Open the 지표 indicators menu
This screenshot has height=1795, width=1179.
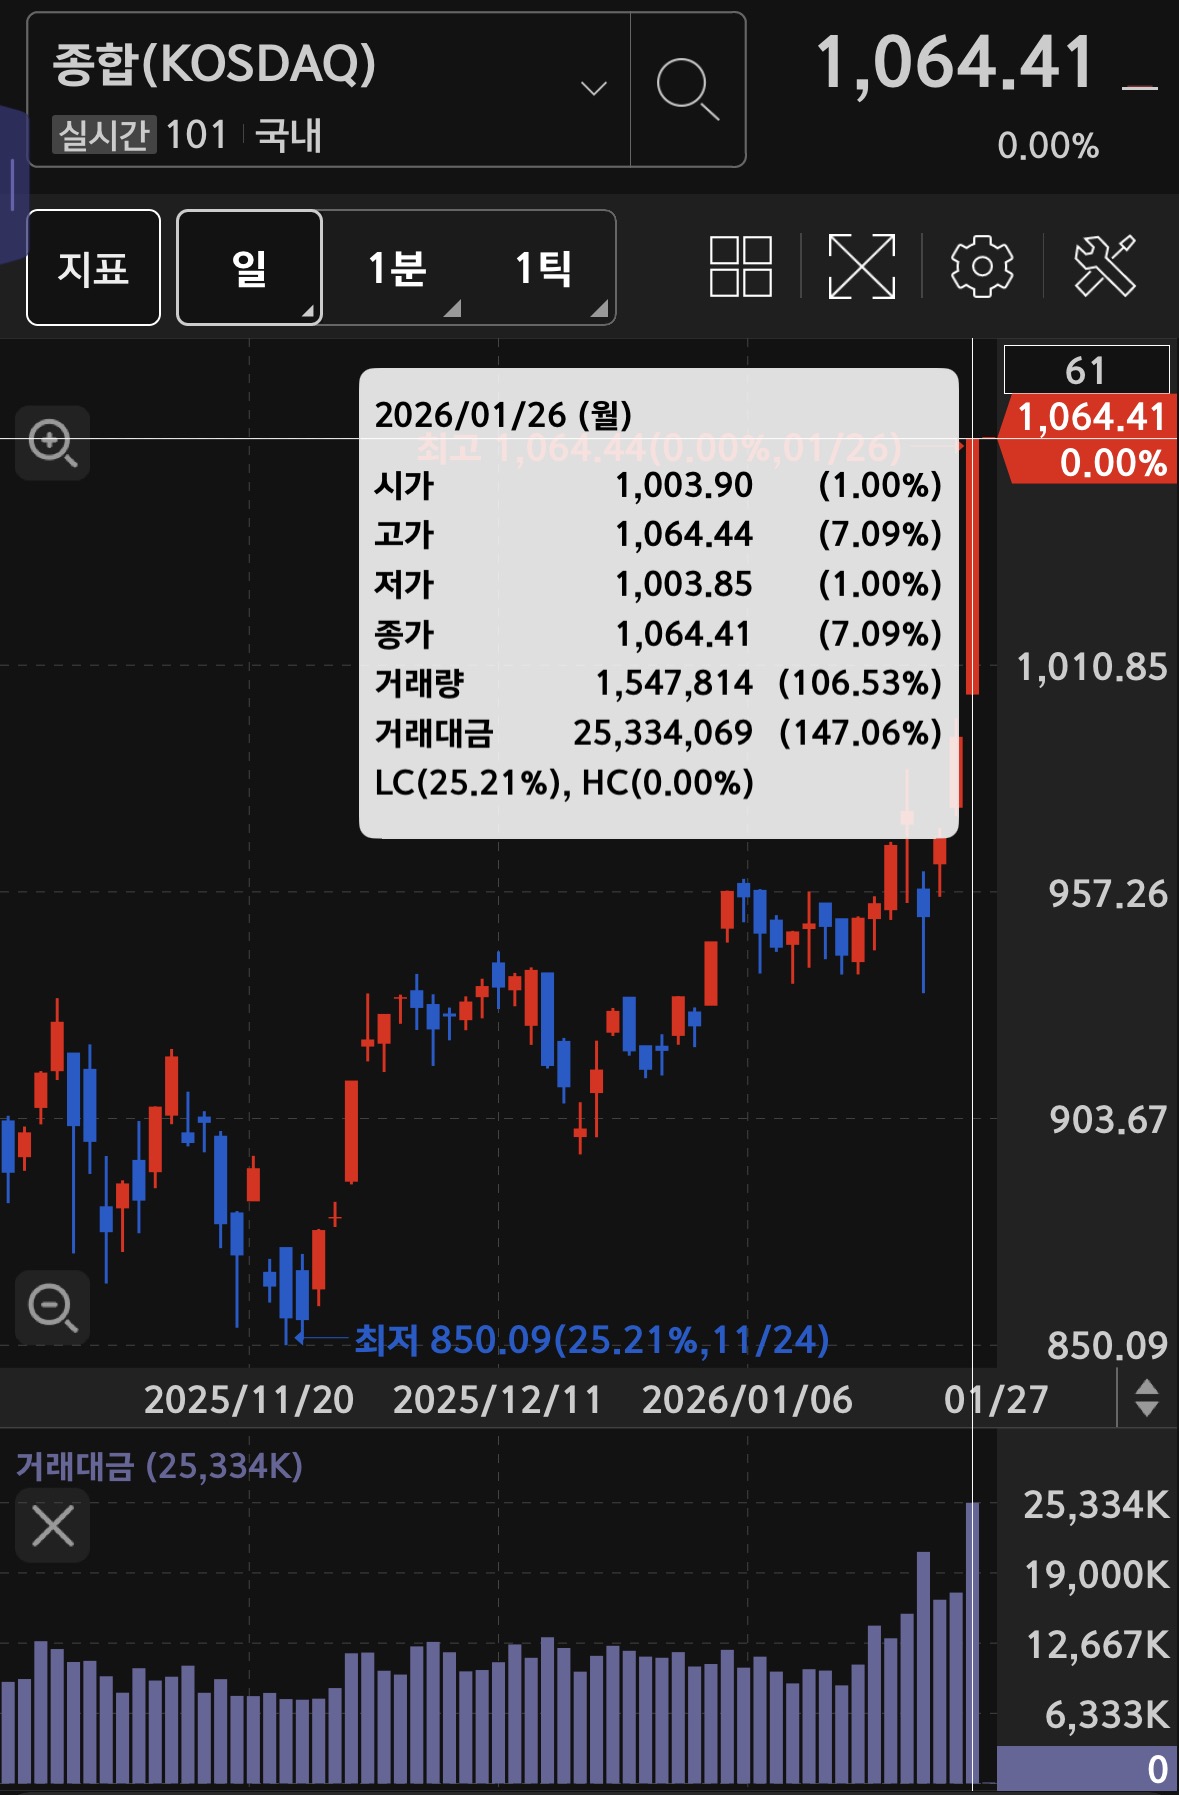click(x=93, y=267)
